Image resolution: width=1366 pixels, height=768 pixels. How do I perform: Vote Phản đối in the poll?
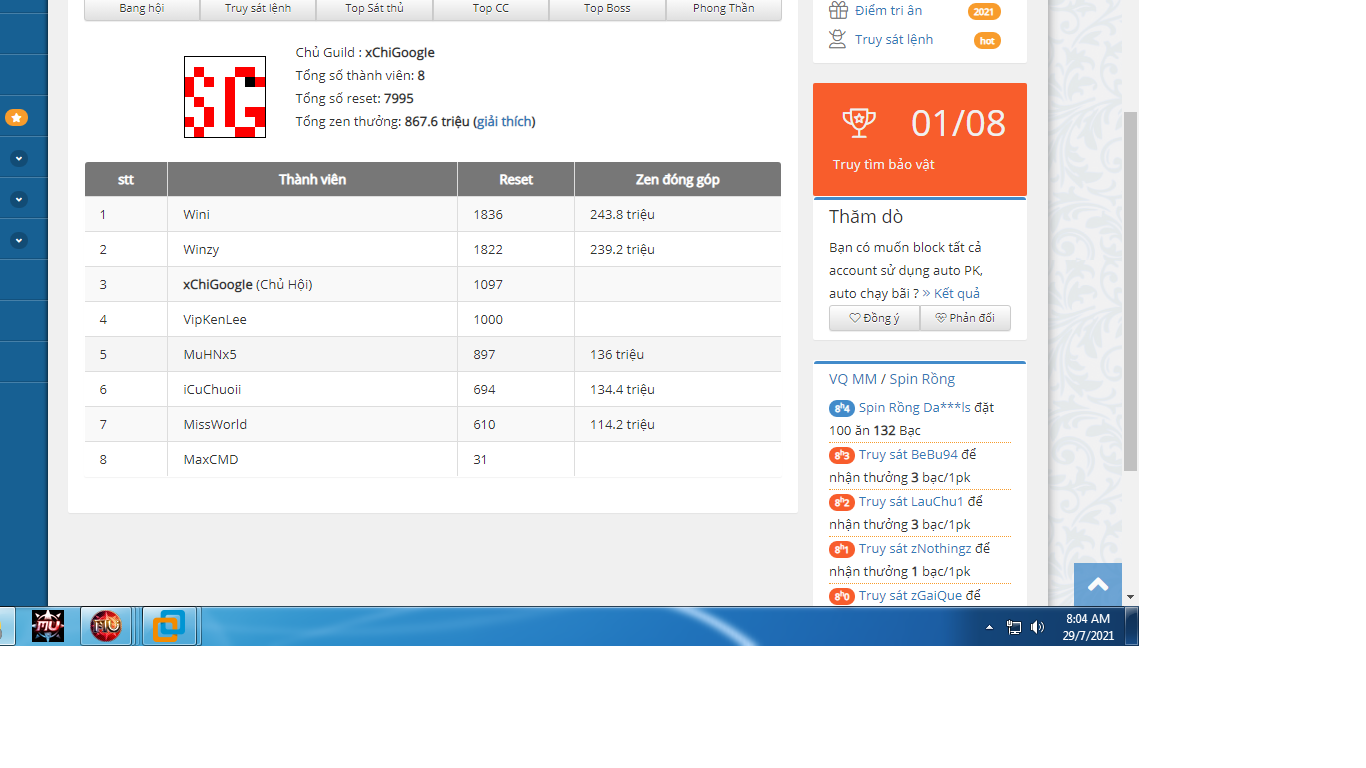point(965,318)
